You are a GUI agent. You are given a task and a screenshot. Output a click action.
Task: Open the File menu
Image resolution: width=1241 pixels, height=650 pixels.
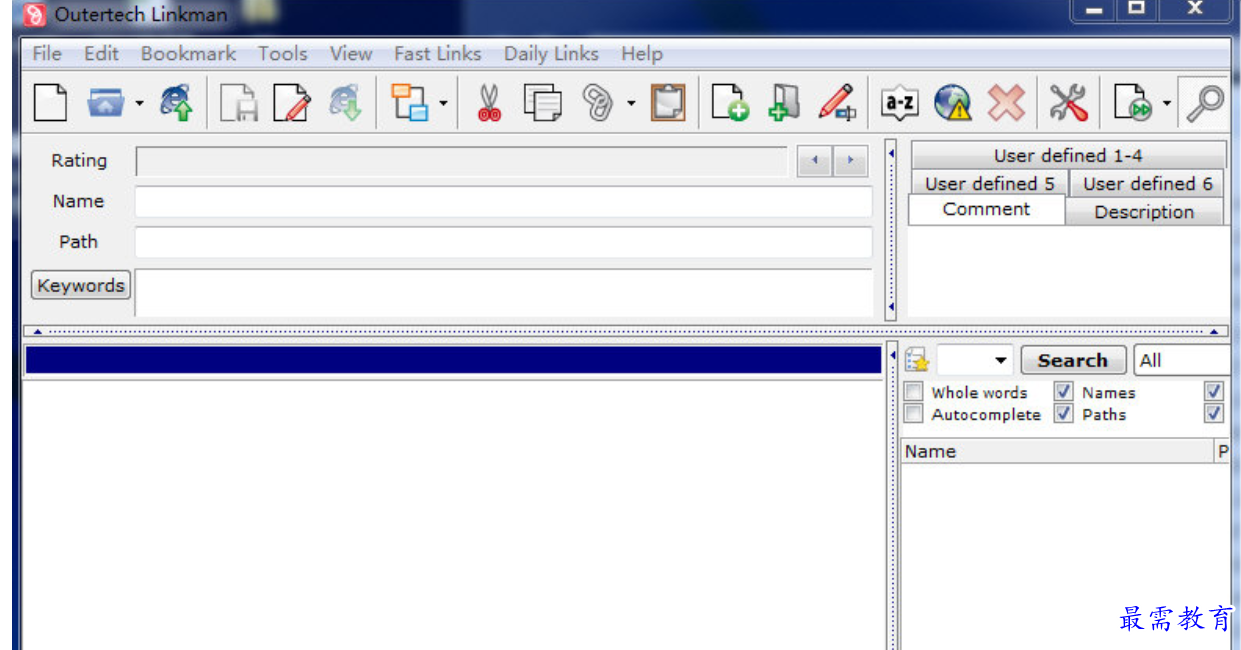coord(47,54)
